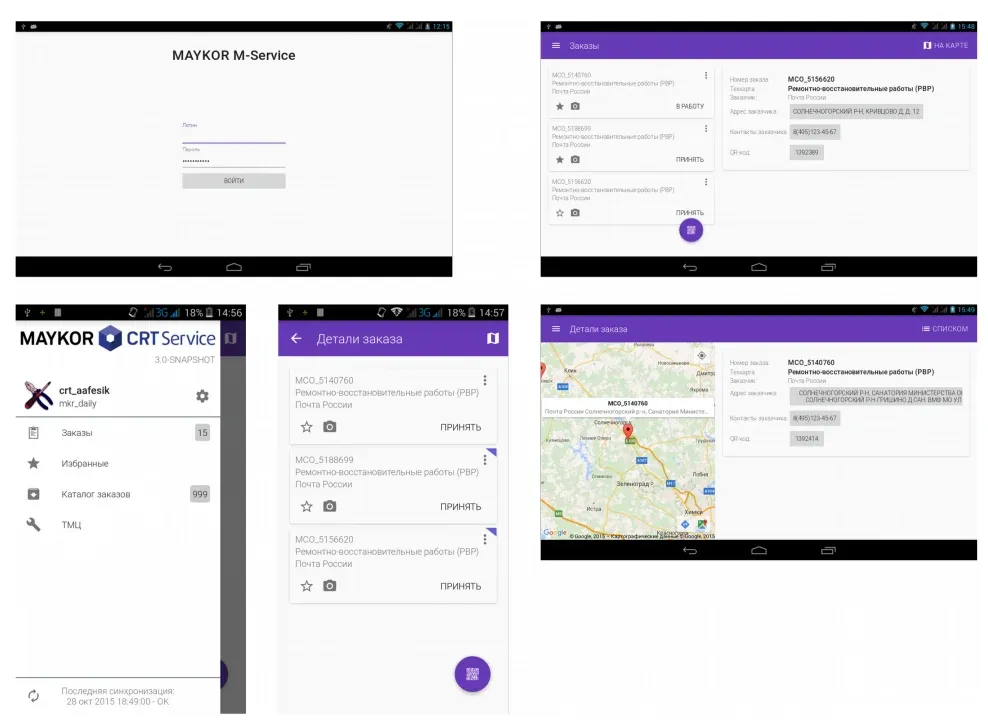Tap Android home button under login screen
This screenshot has width=988, height=726.
pyautogui.click(x=234, y=267)
